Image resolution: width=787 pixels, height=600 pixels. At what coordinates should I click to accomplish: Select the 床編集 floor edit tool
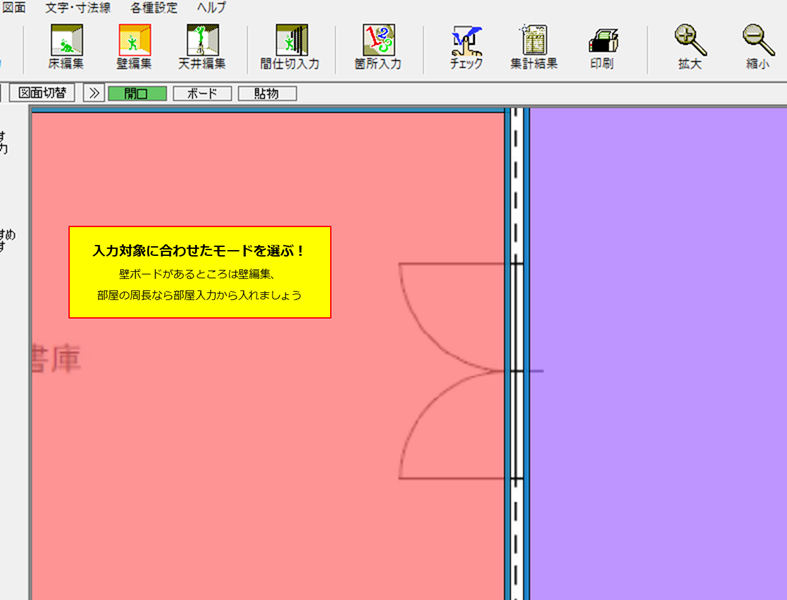coord(66,47)
